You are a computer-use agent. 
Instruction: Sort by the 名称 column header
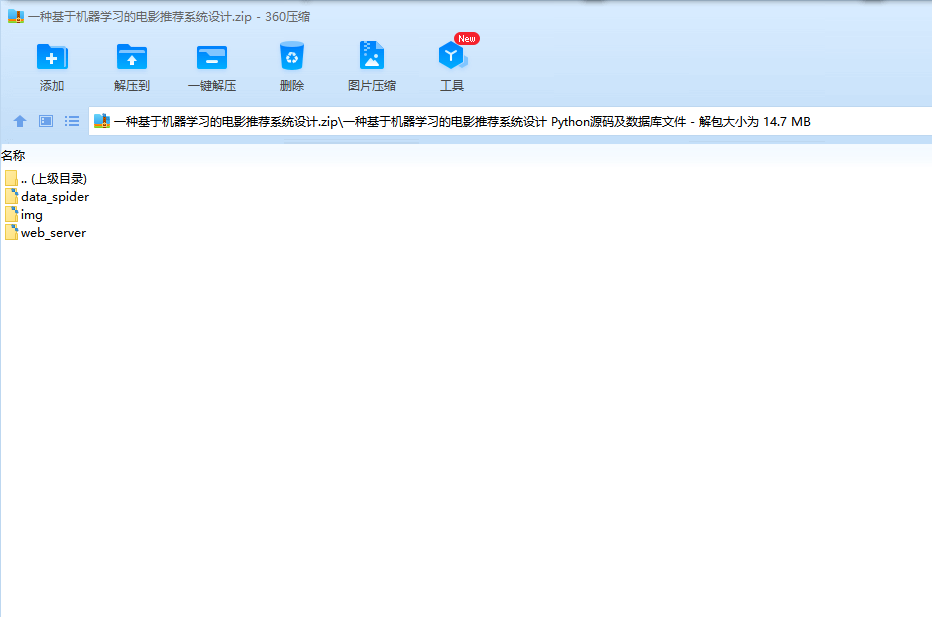[13, 156]
